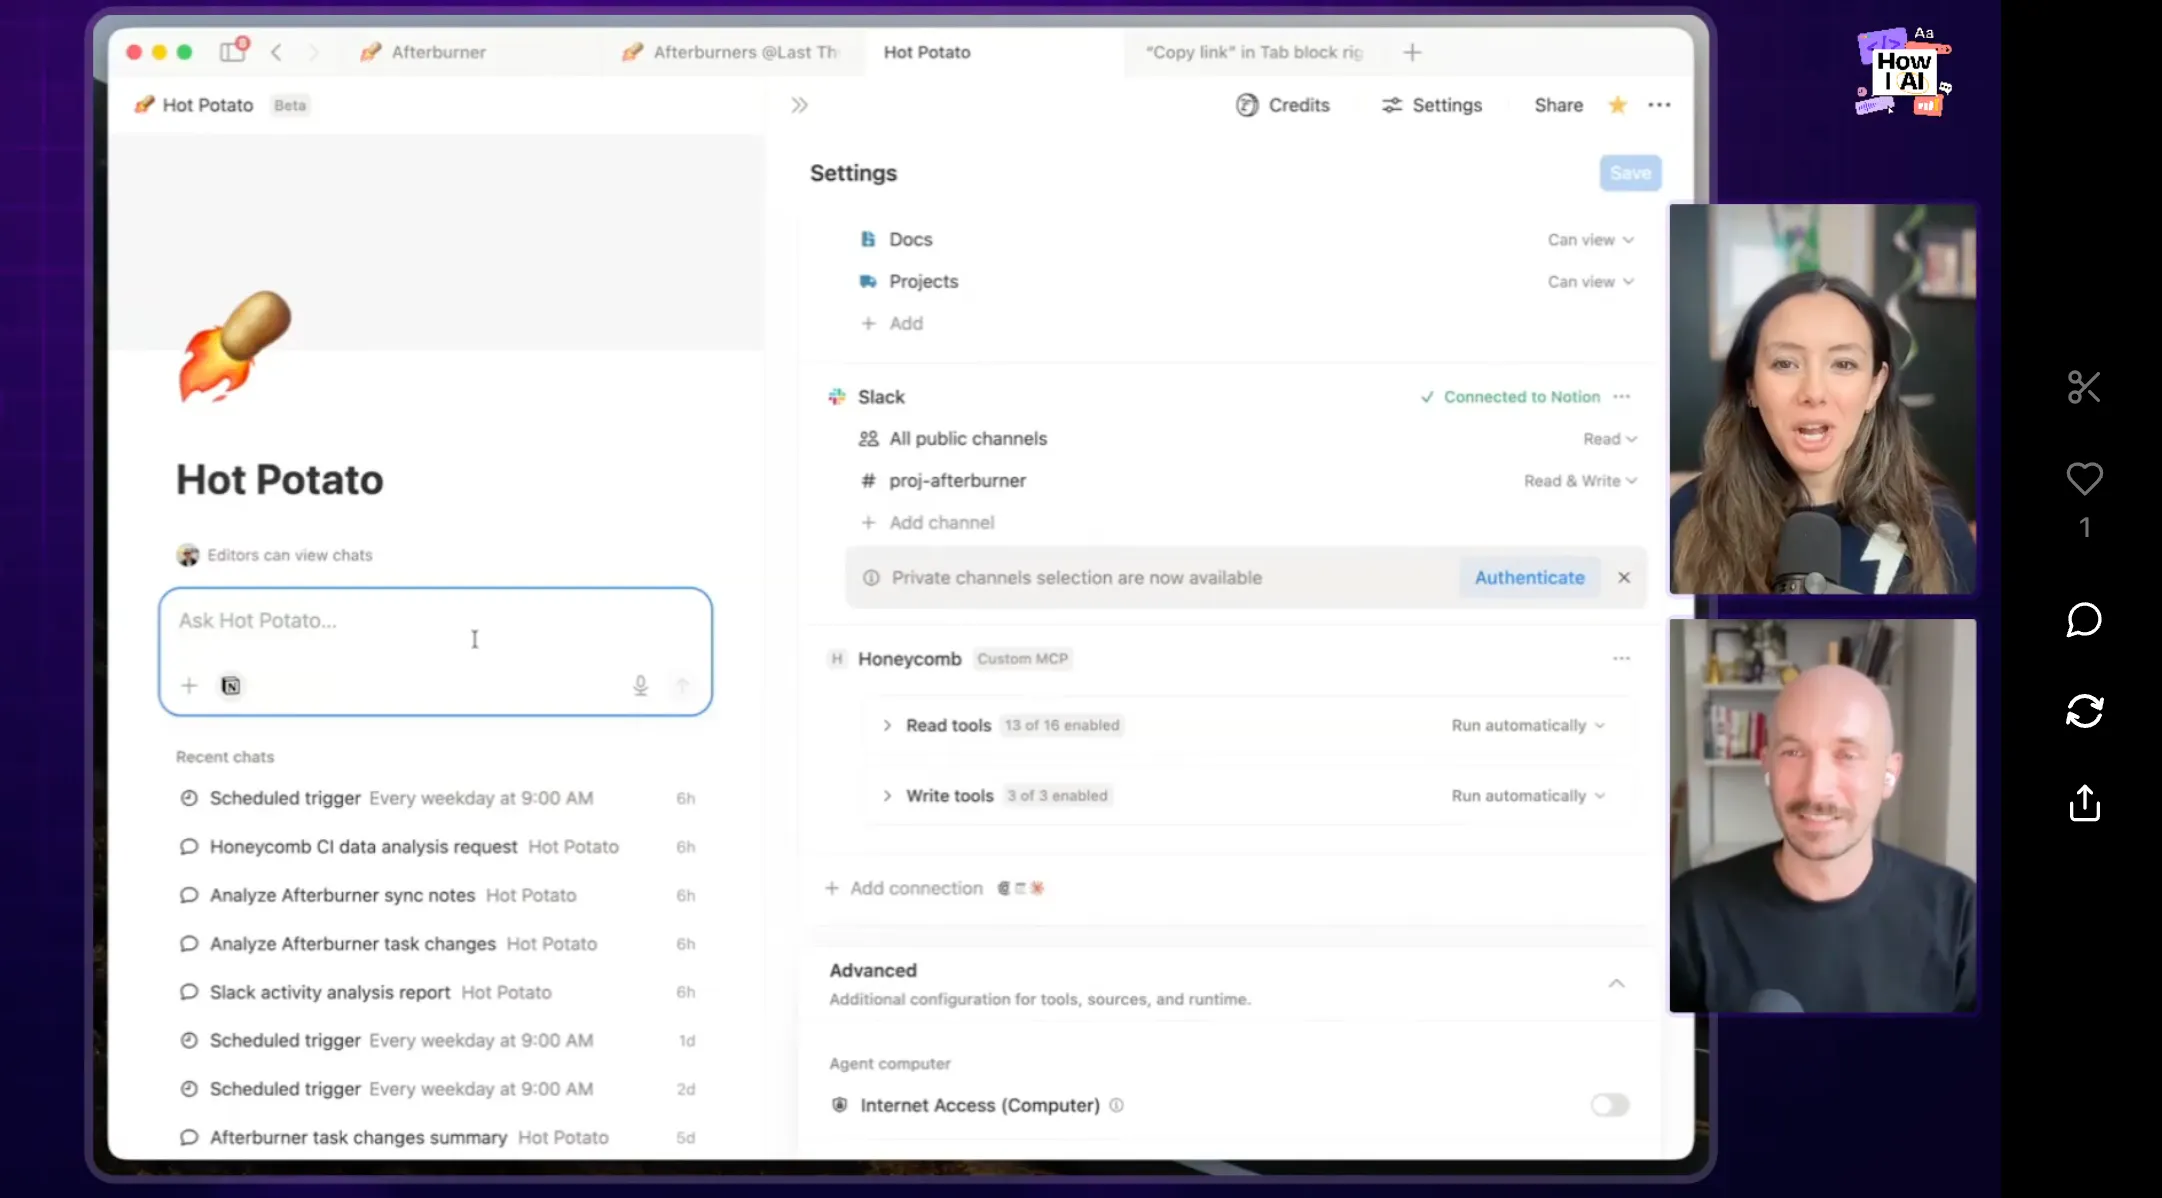The width and height of the screenshot is (2162, 1198).
Task: Click the Custom MCP tag
Action: [1022, 659]
